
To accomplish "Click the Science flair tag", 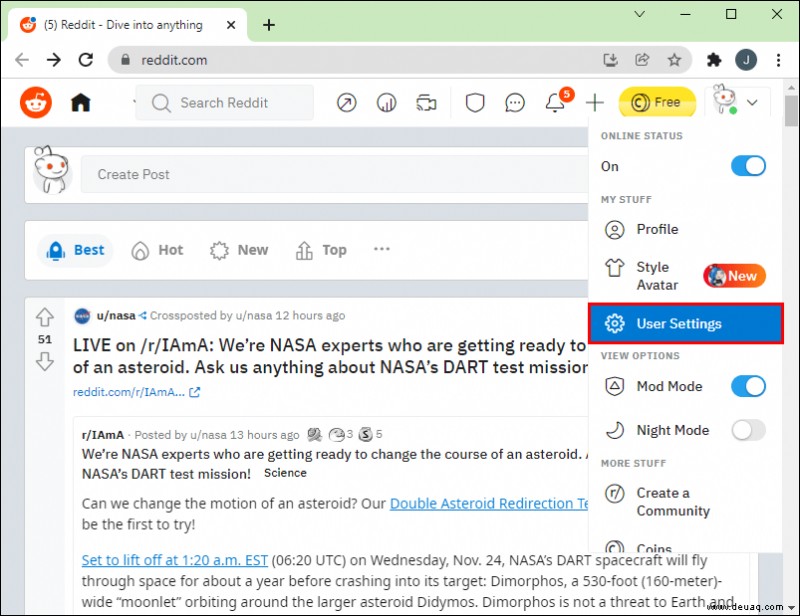I will [285, 473].
